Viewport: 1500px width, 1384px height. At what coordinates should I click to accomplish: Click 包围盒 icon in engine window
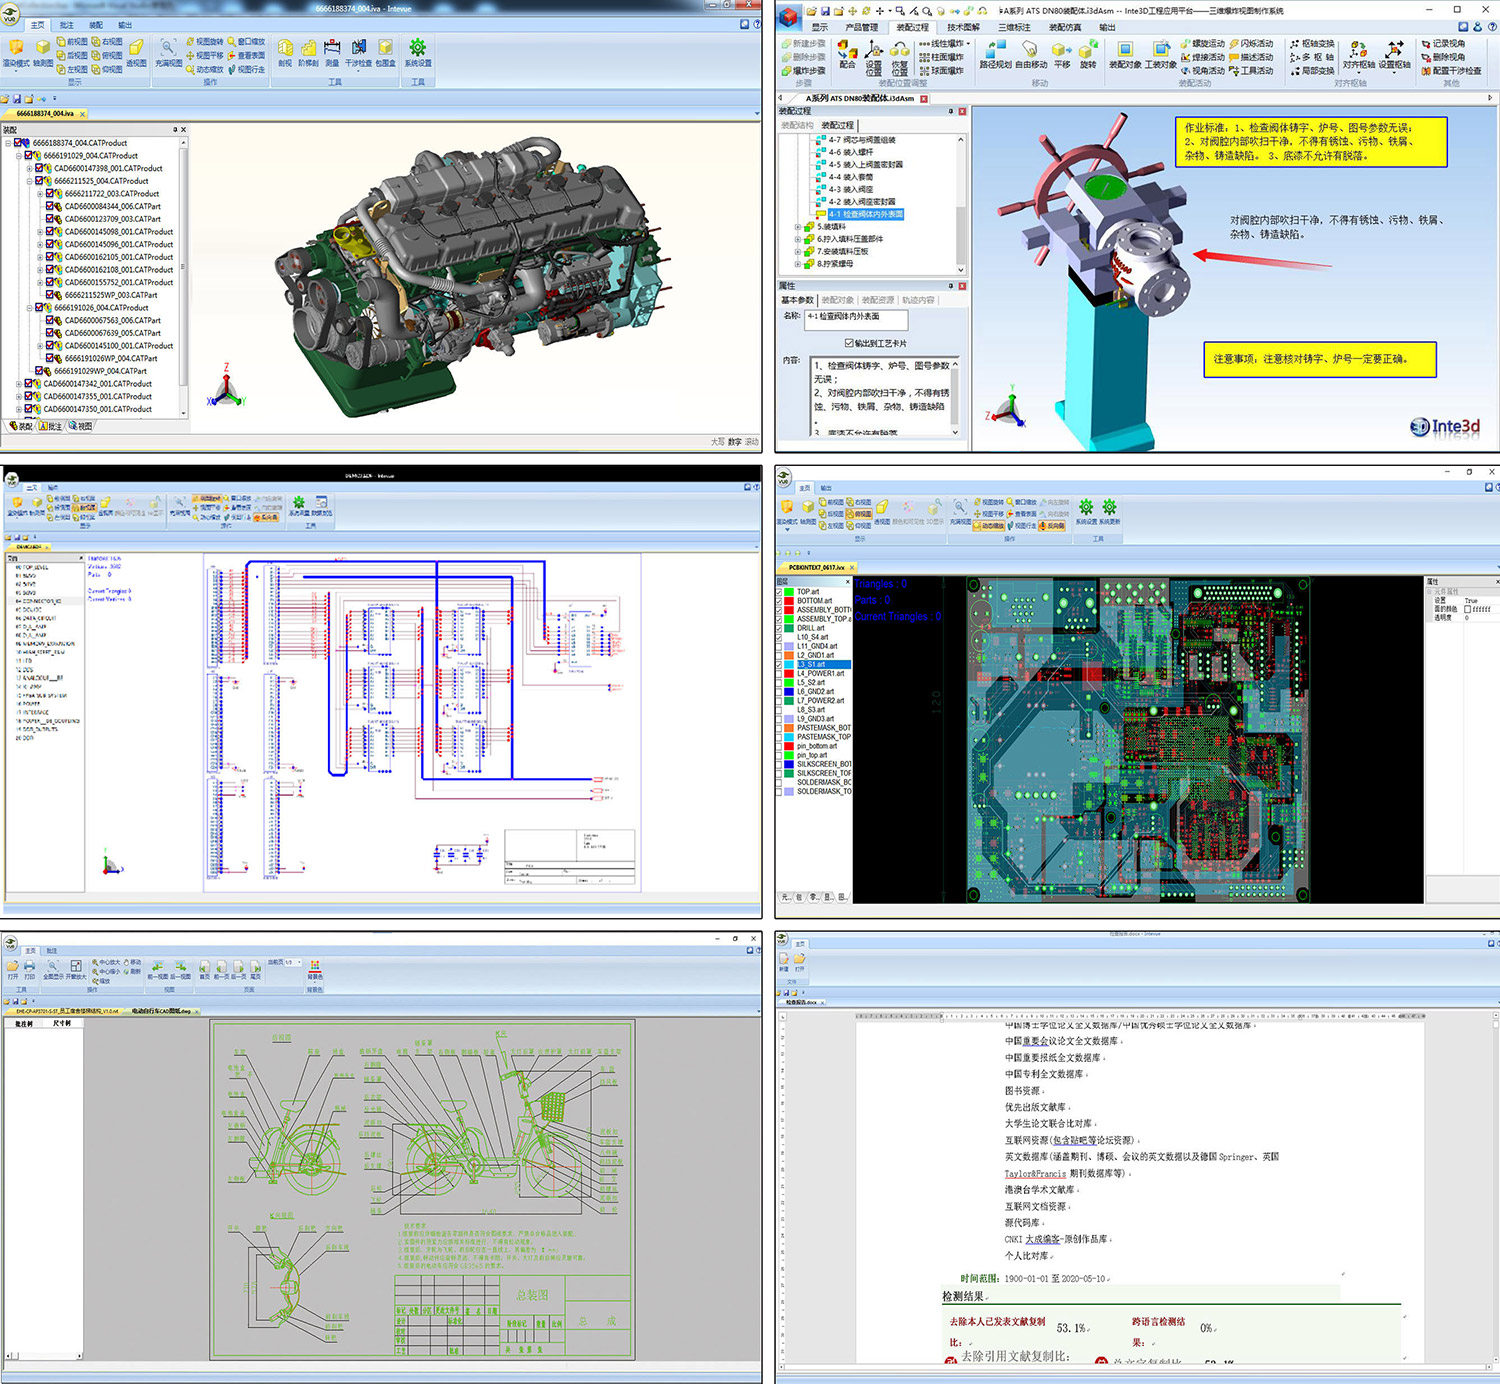pos(385,48)
